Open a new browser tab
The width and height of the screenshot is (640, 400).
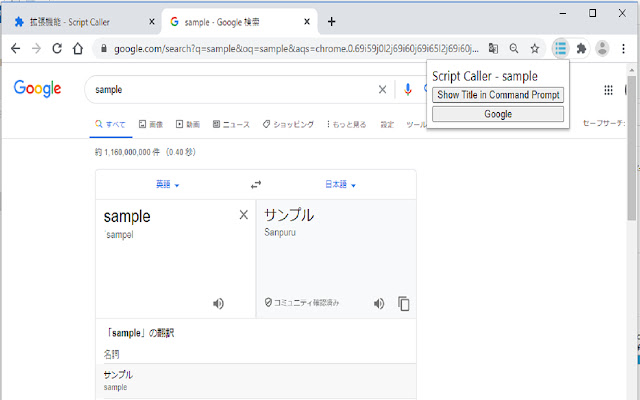pyautogui.click(x=332, y=21)
